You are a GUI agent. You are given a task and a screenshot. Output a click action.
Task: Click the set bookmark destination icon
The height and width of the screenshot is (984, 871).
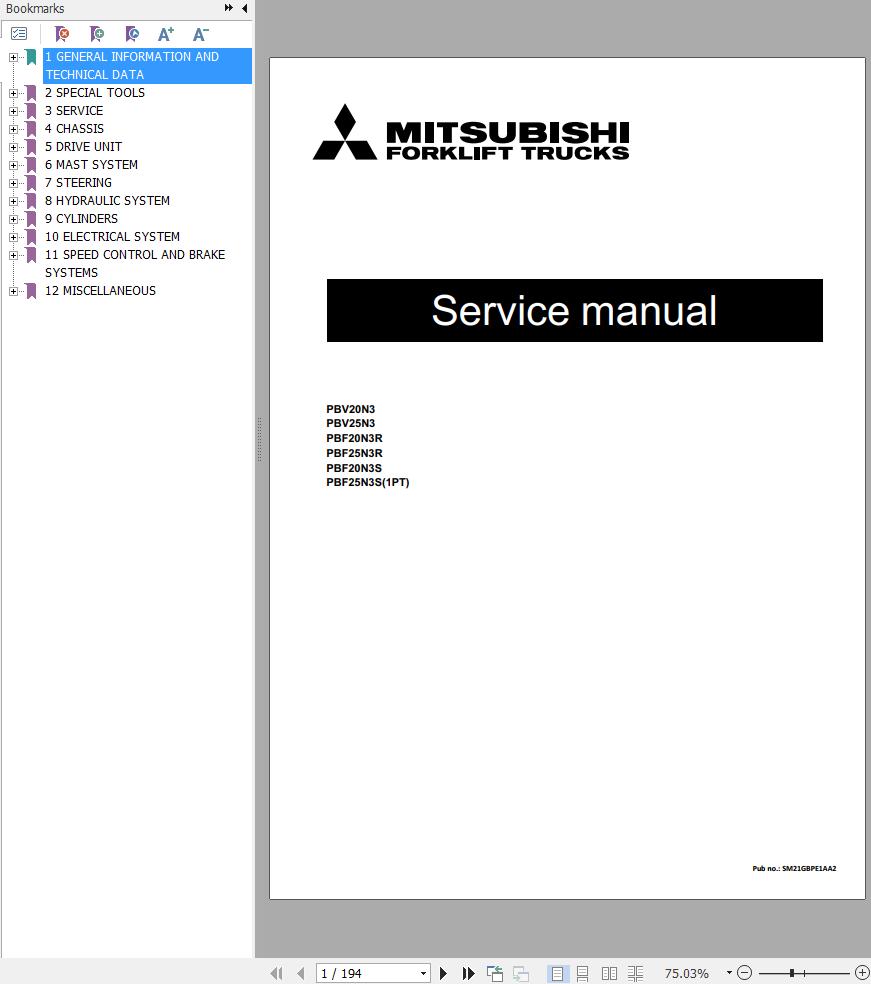click(x=132, y=34)
